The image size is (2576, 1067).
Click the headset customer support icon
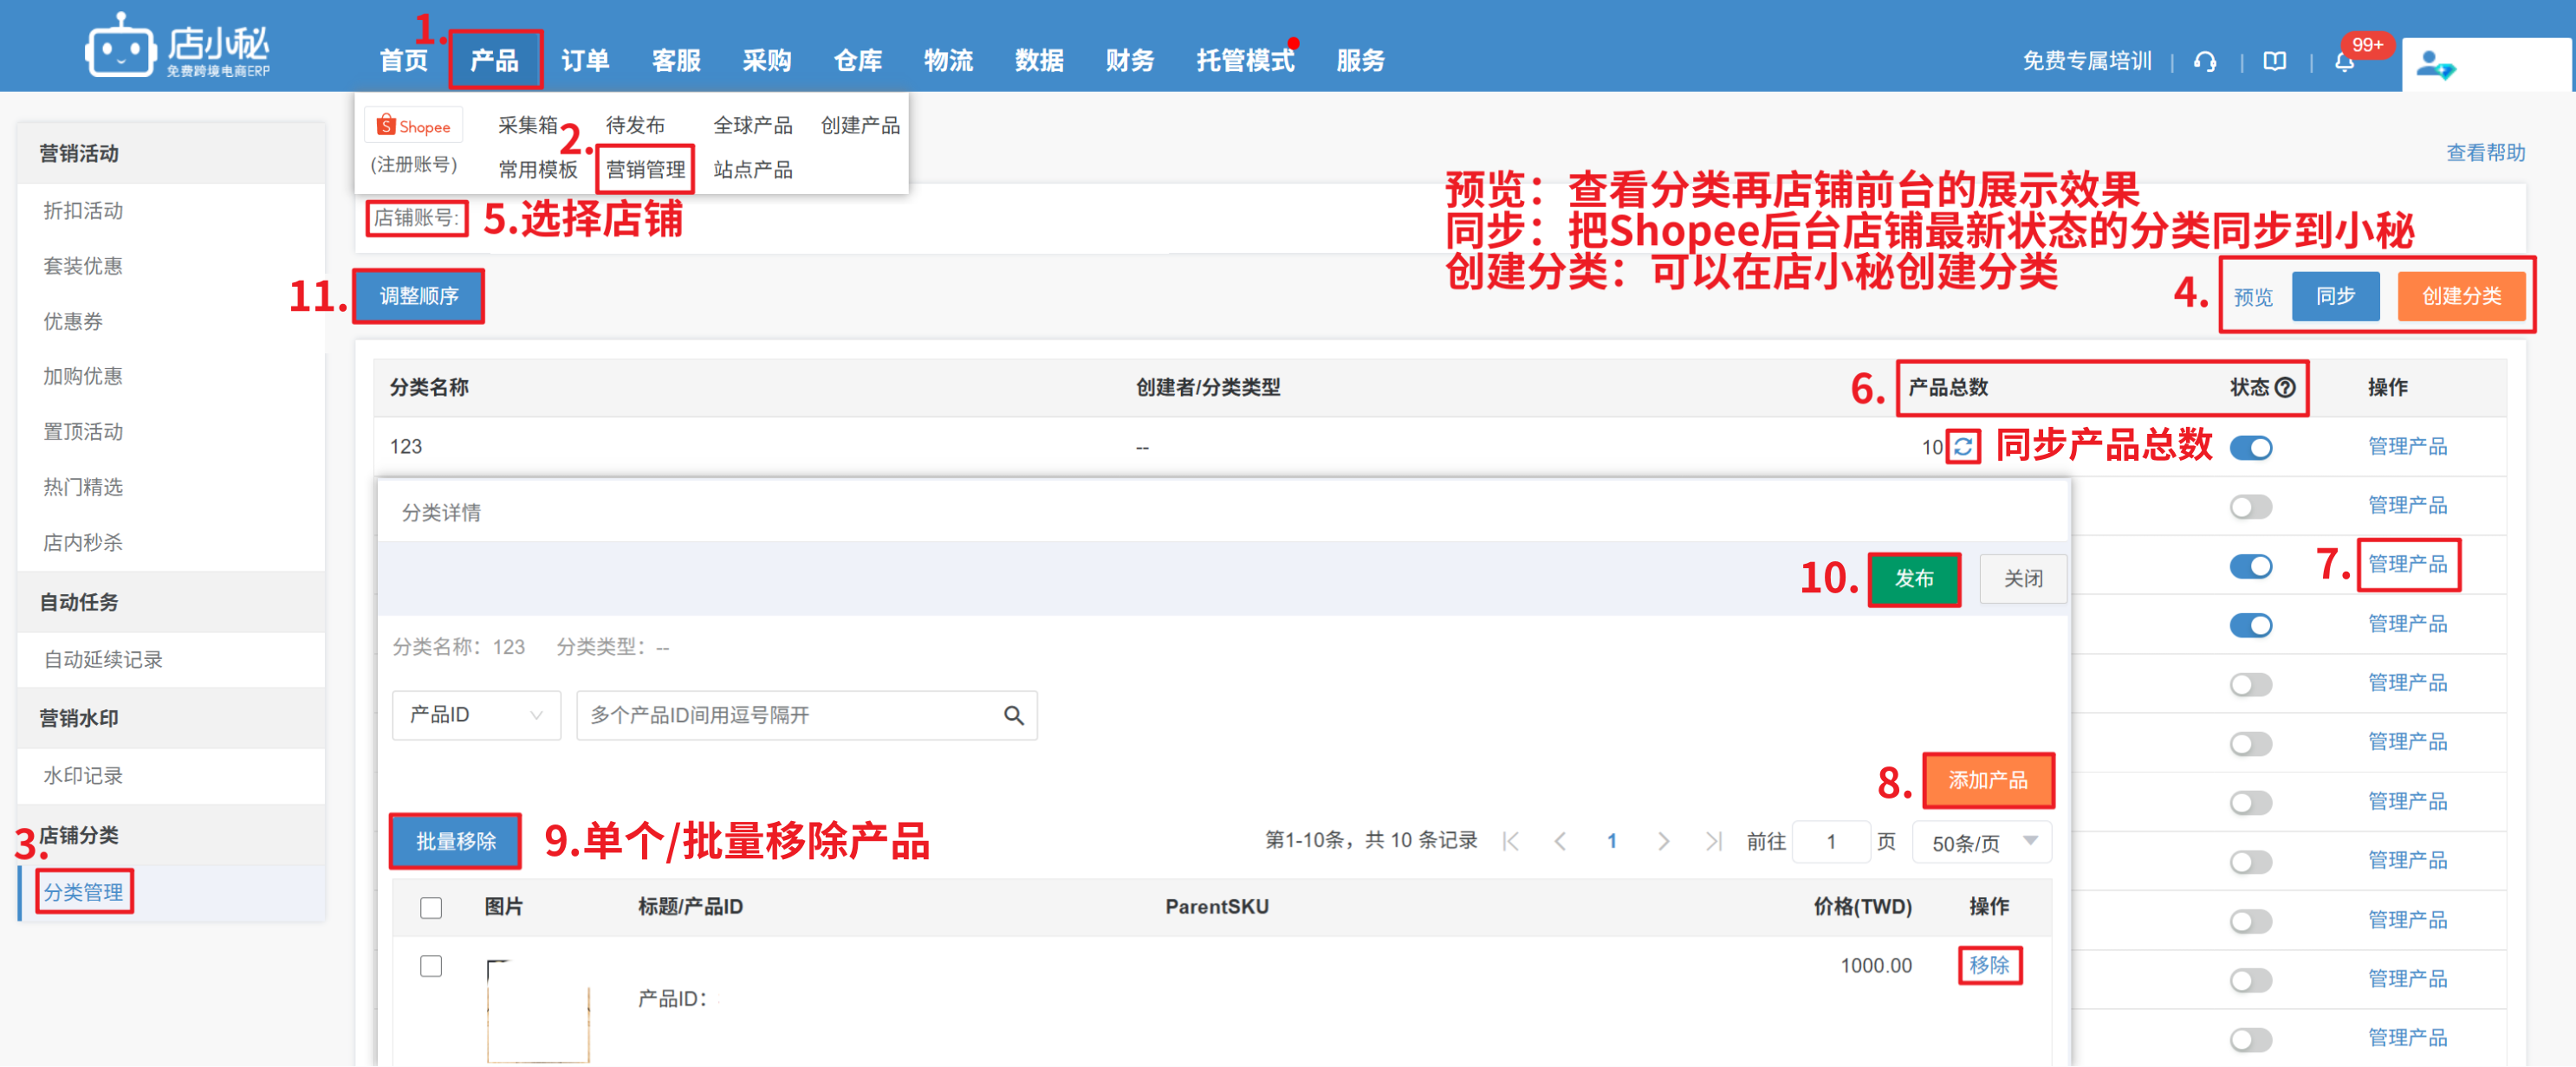(2205, 62)
